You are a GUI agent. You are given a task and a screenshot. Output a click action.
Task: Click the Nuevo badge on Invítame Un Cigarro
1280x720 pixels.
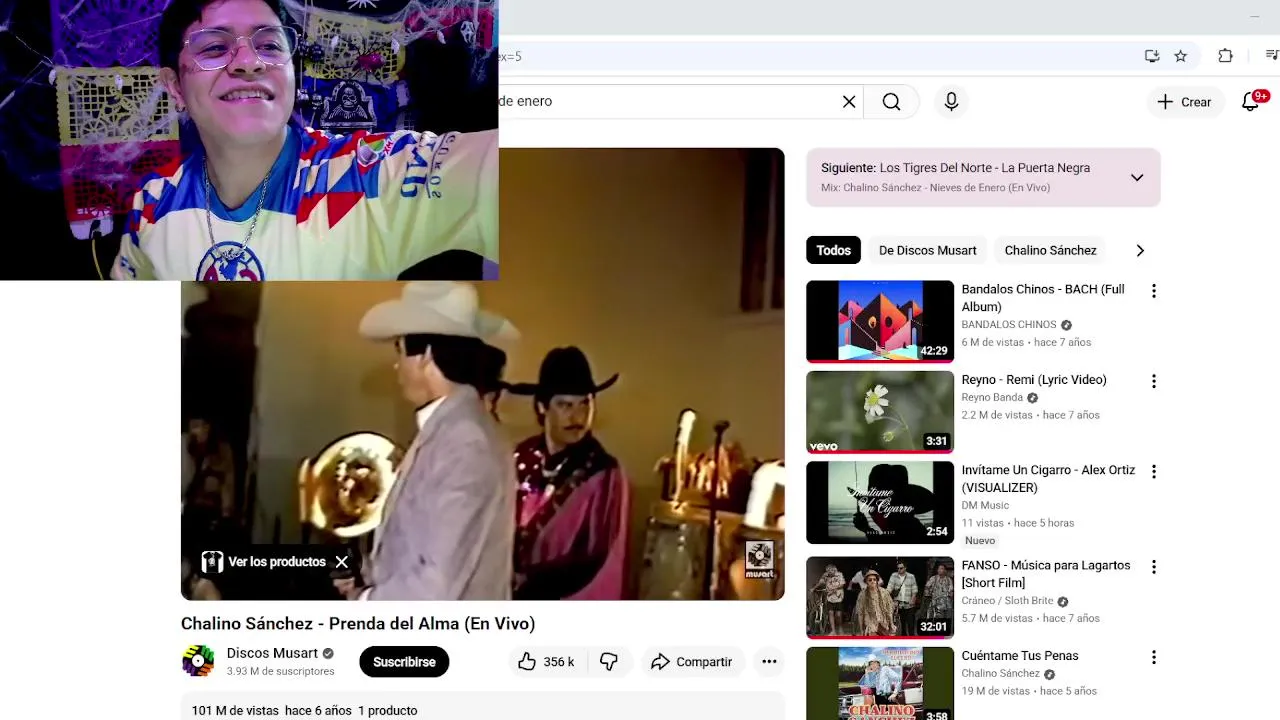(980, 541)
